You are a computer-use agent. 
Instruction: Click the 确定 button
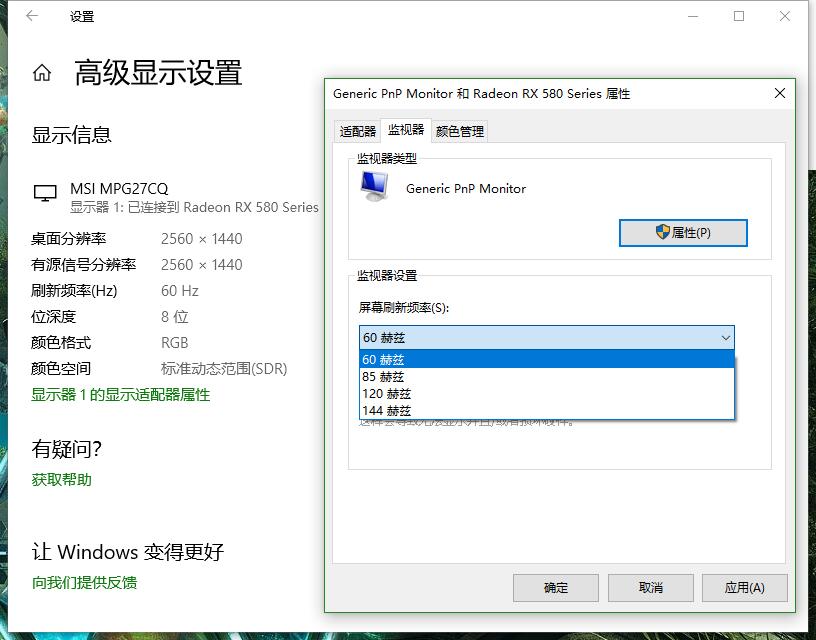[x=555, y=587]
